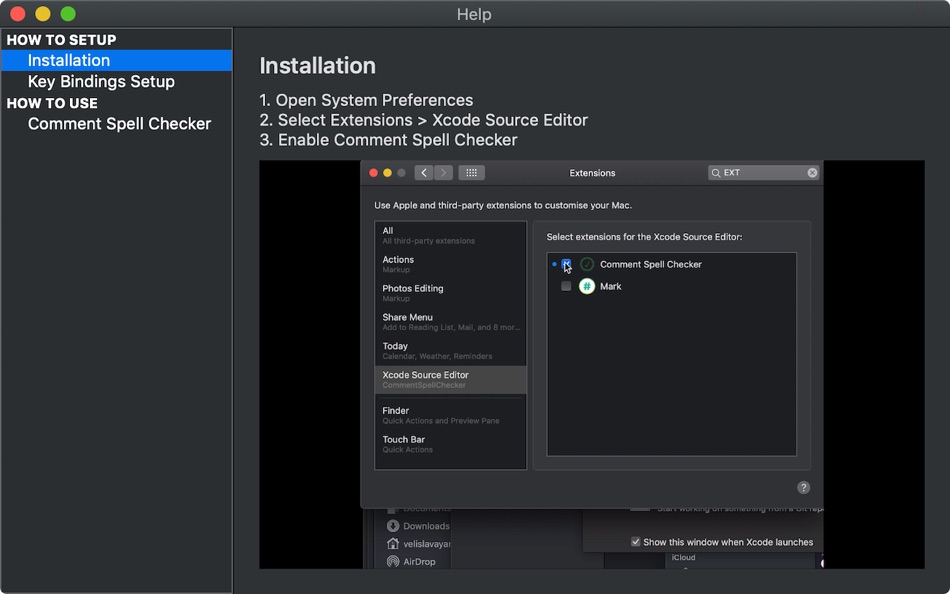This screenshot has height=594, width=950.
Task: Maximize the Help window with green button
Action: pyautogui.click(x=68, y=13)
